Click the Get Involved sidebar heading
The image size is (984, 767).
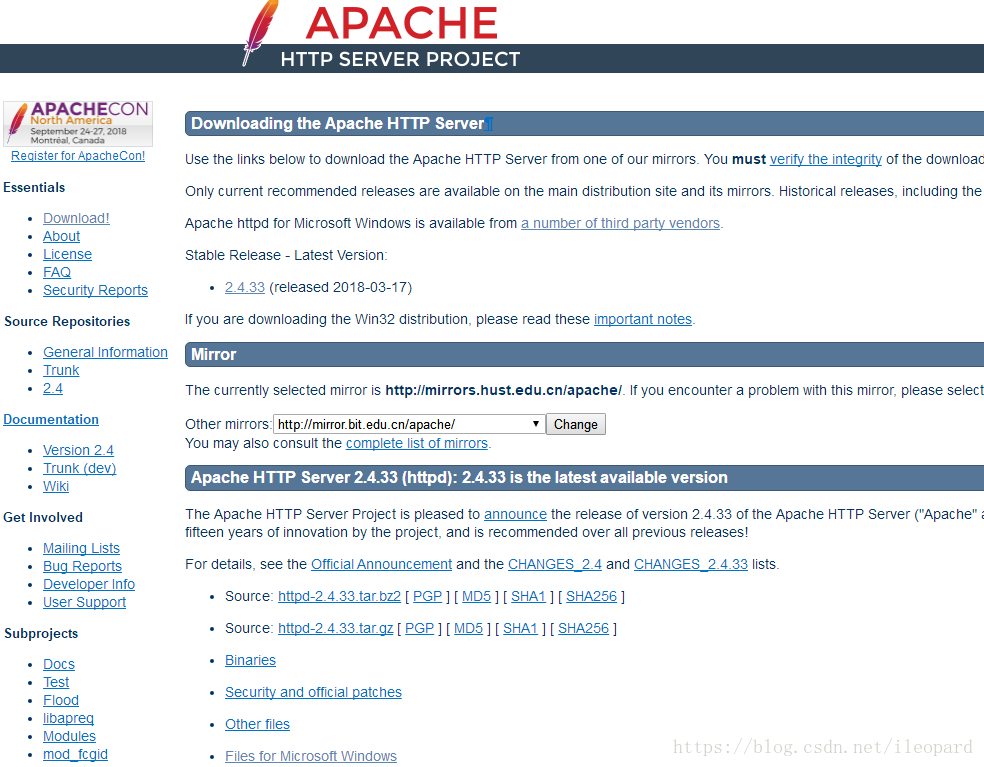click(43, 517)
